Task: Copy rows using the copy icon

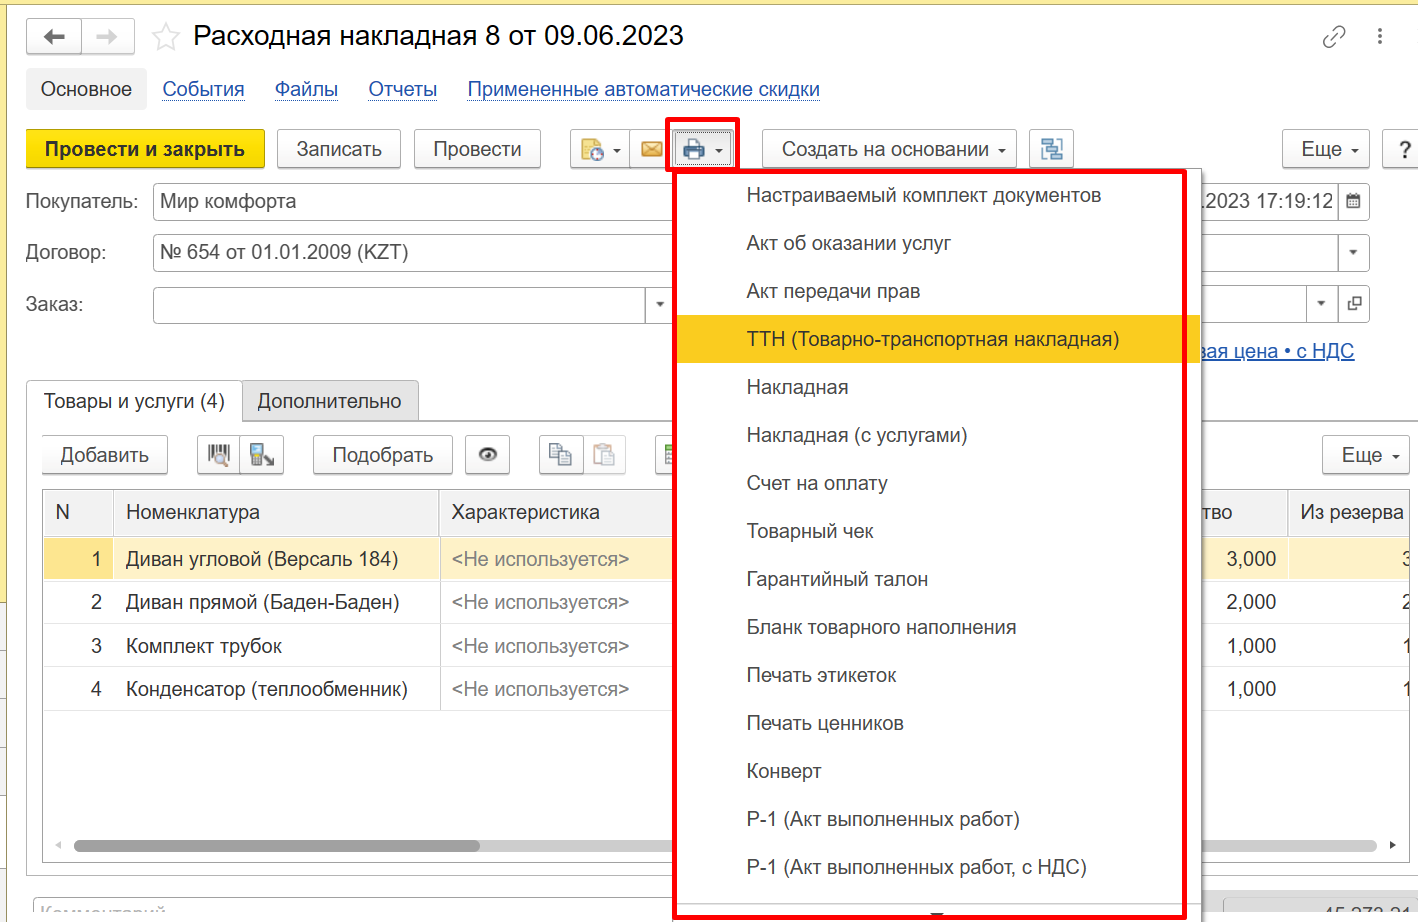Action: [x=561, y=455]
